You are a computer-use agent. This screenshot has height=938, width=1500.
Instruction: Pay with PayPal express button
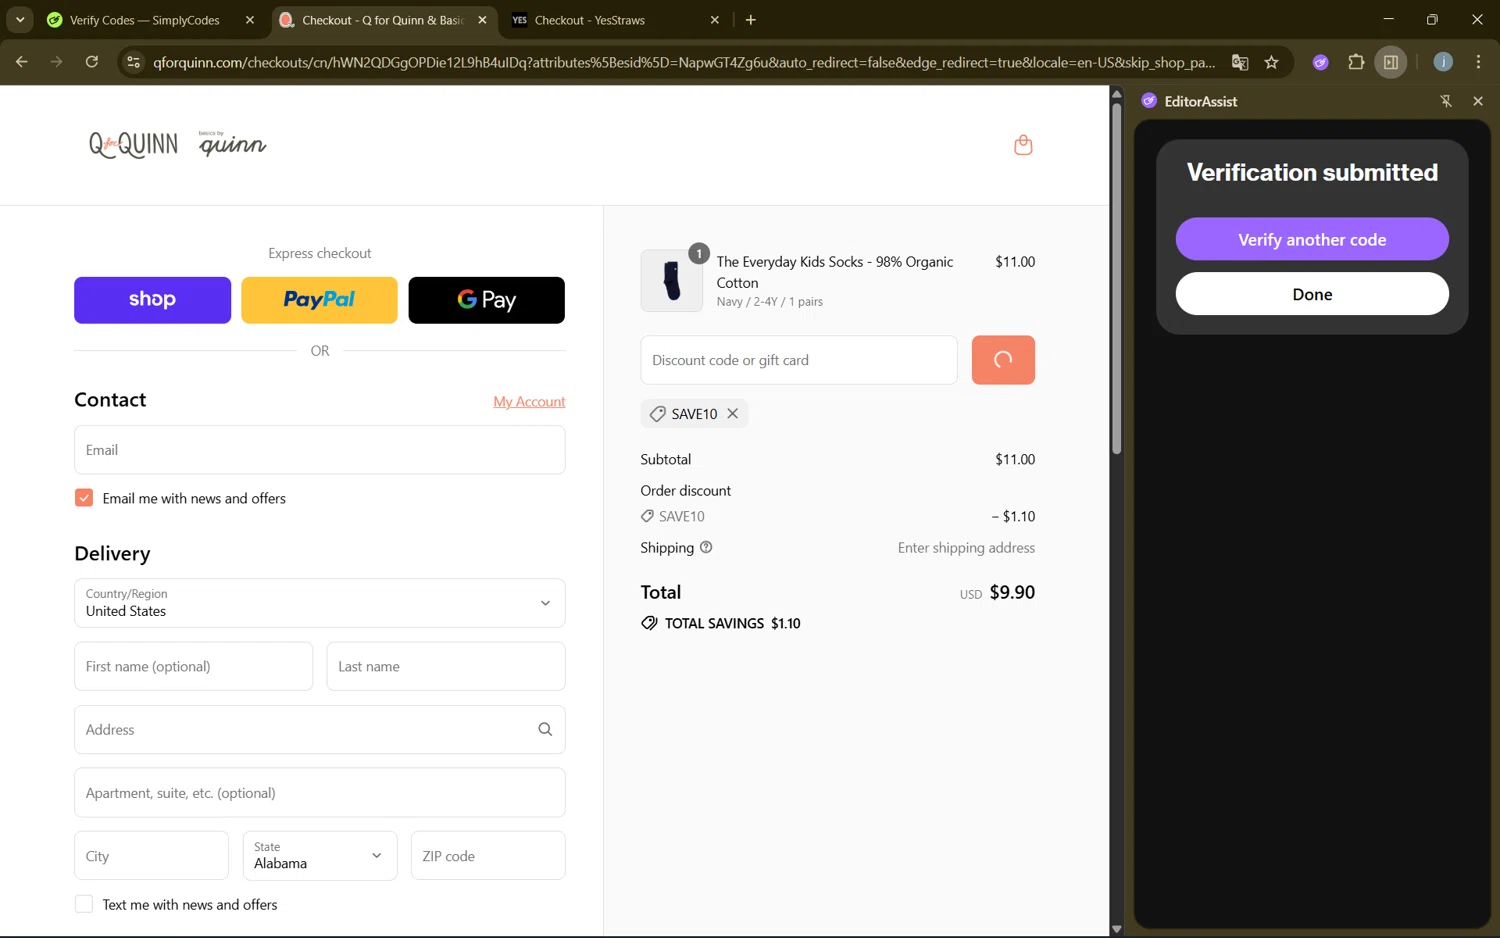tap(319, 300)
